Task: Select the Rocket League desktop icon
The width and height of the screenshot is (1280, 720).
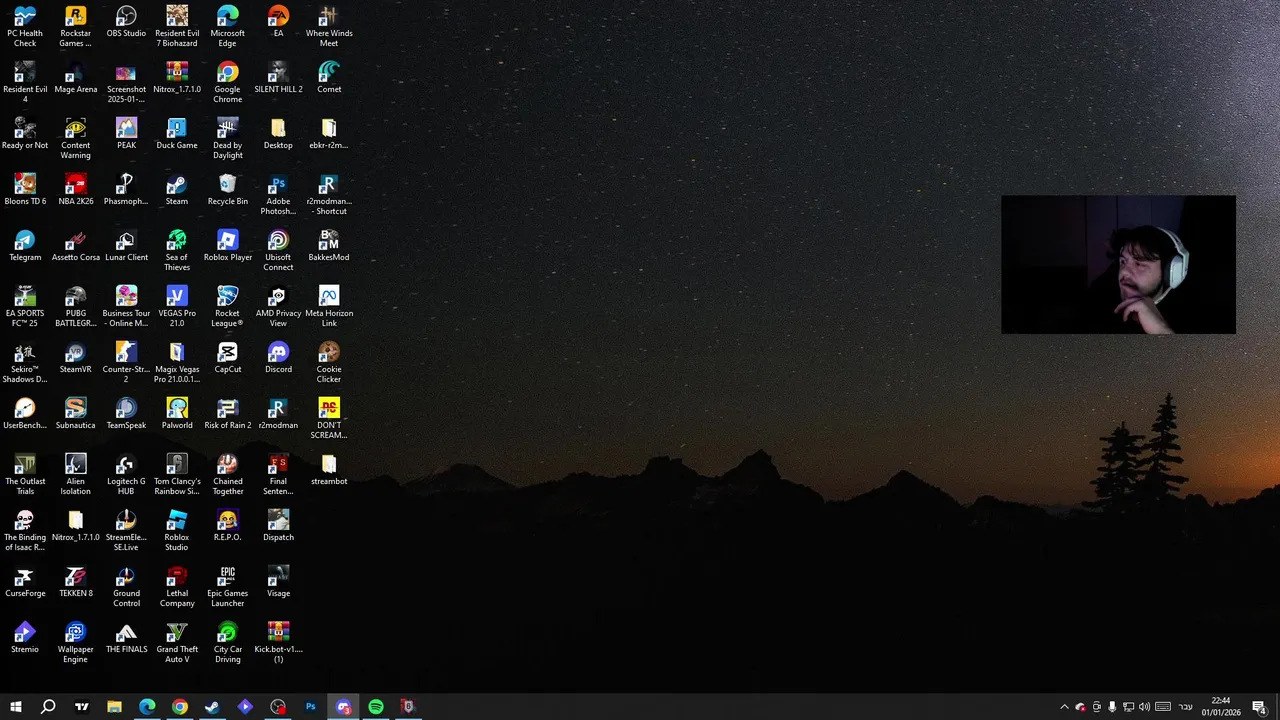Action: 227,306
